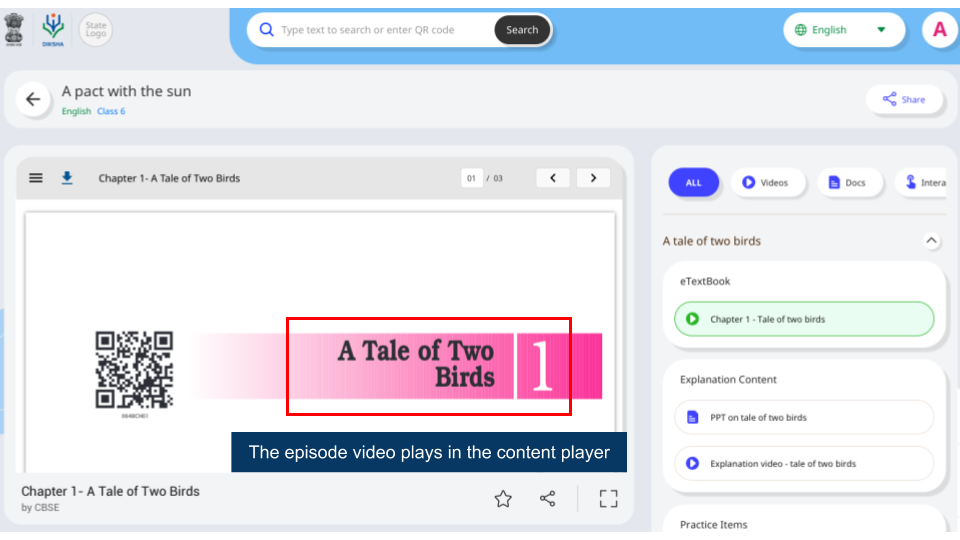Filter content by Videos

click(767, 183)
